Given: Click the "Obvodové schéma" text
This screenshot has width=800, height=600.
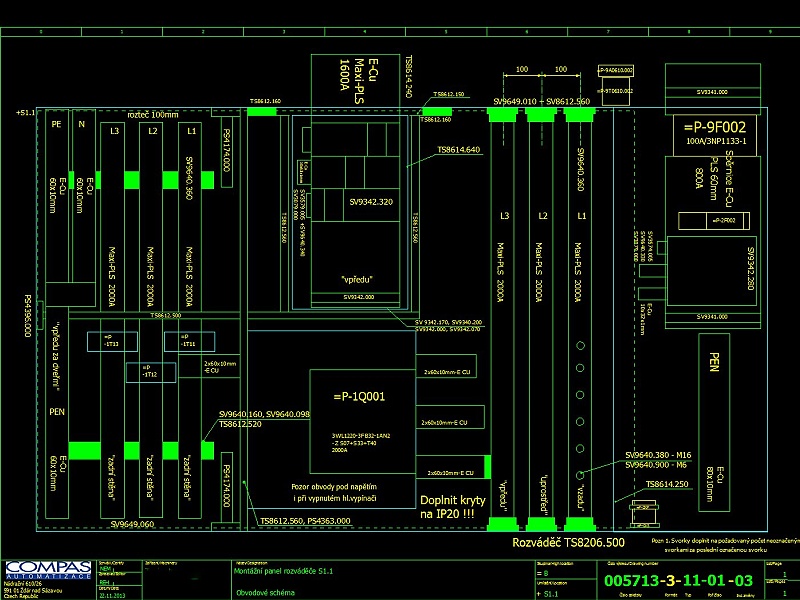Looking at the screenshot, I should pyautogui.click(x=265, y=593).
